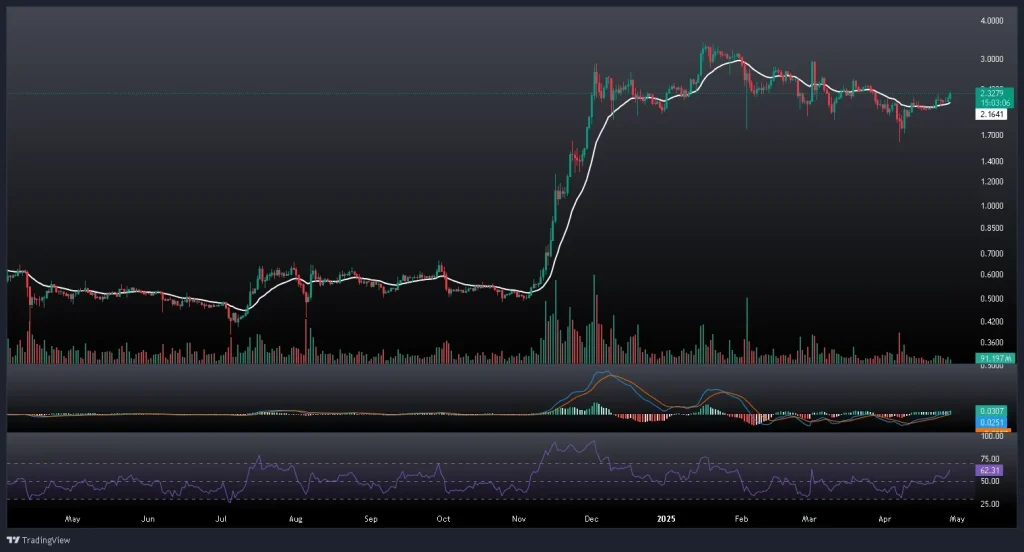Click the MACD value label 0.0307

coord(993,412)
